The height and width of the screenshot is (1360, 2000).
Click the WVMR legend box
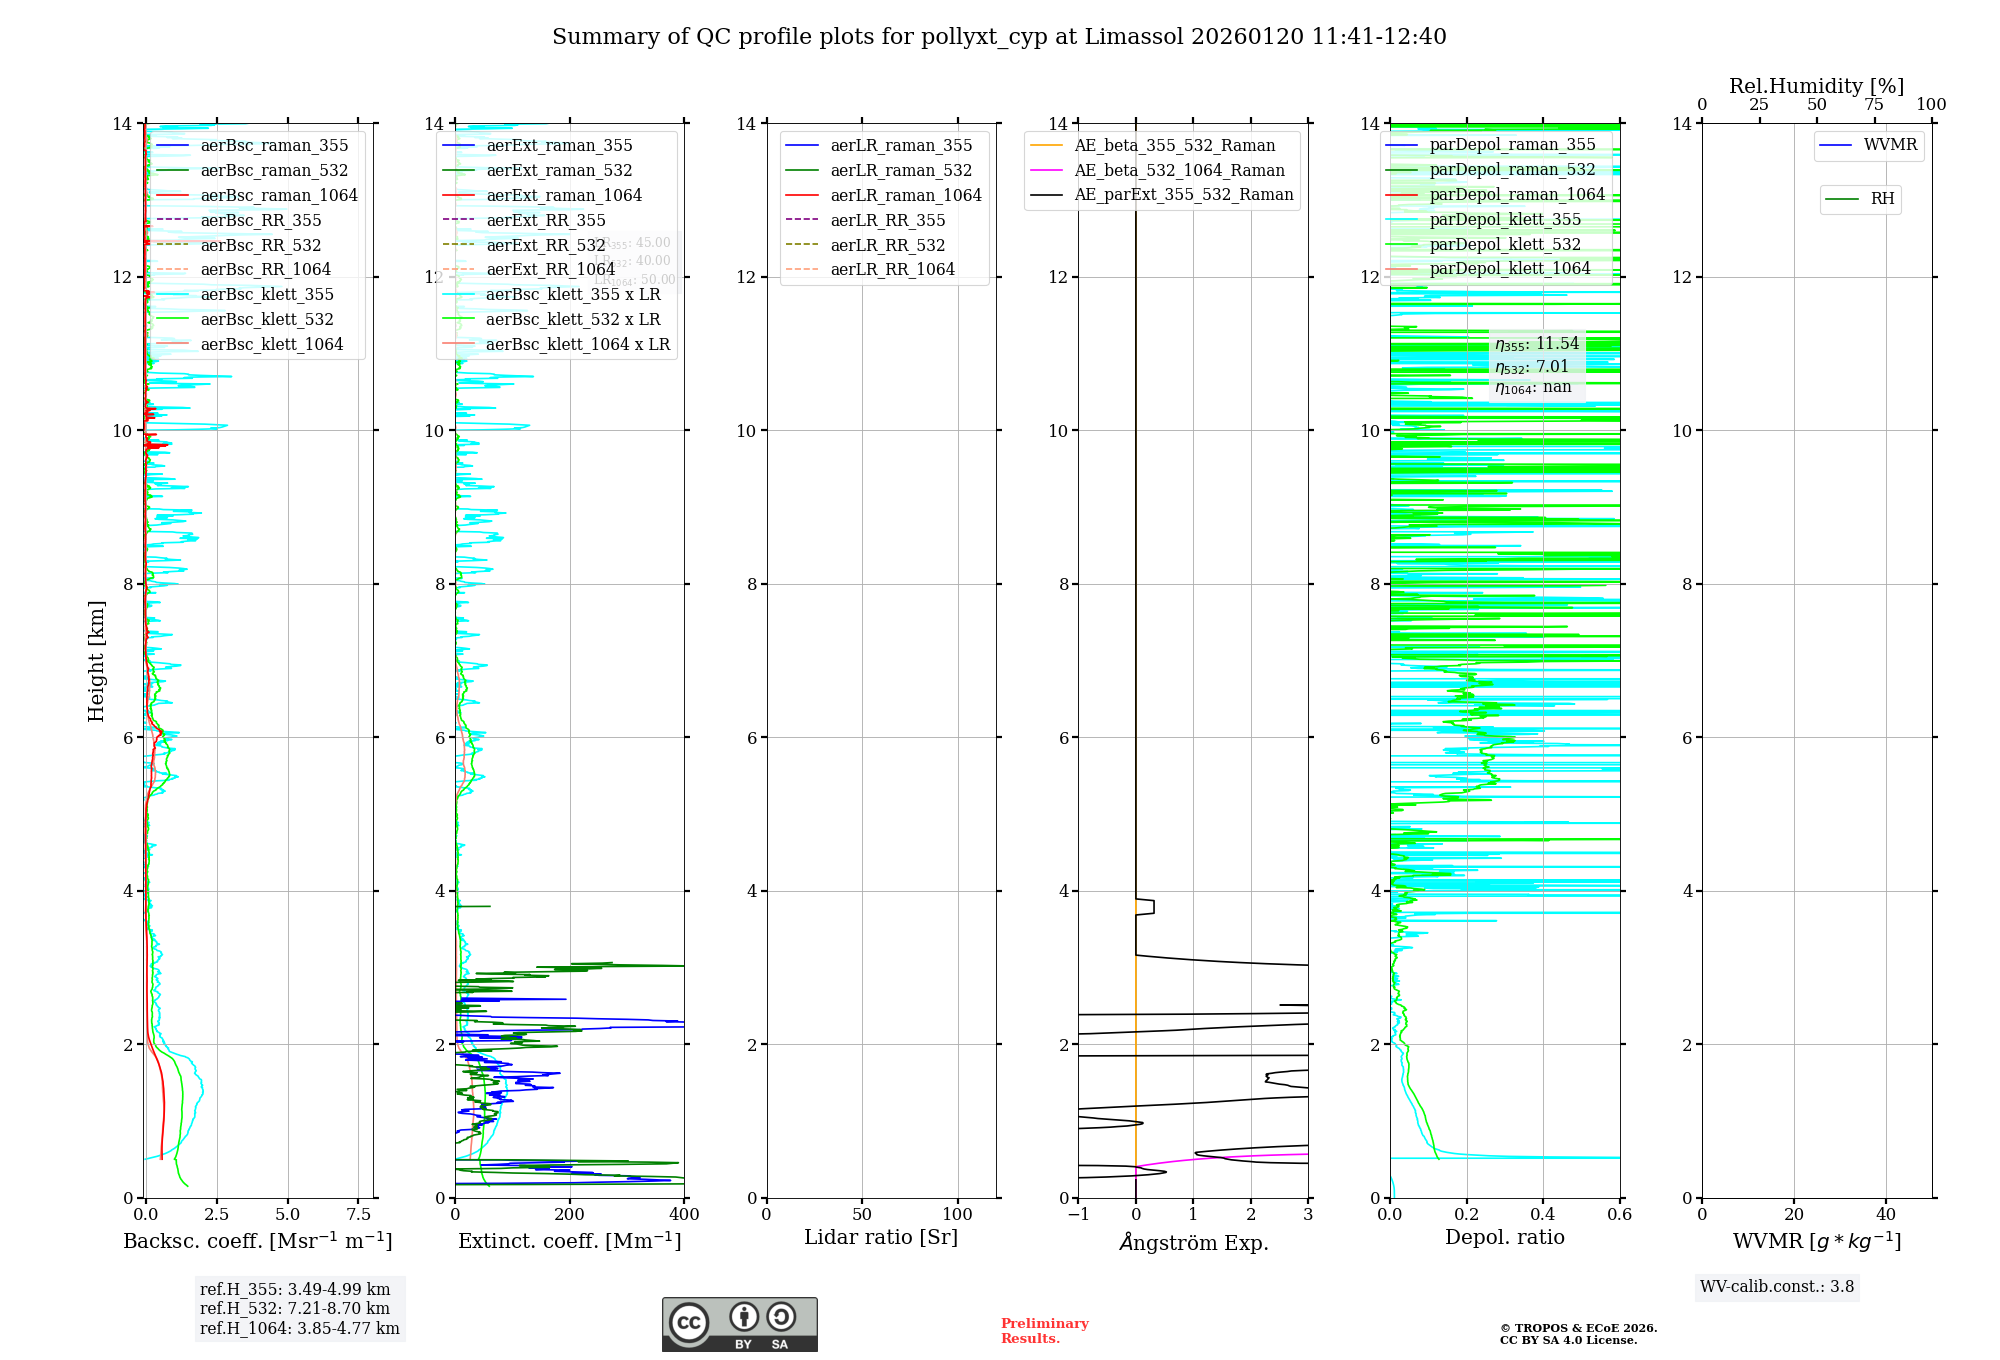pyautogui.click(x=1868, y=145)
